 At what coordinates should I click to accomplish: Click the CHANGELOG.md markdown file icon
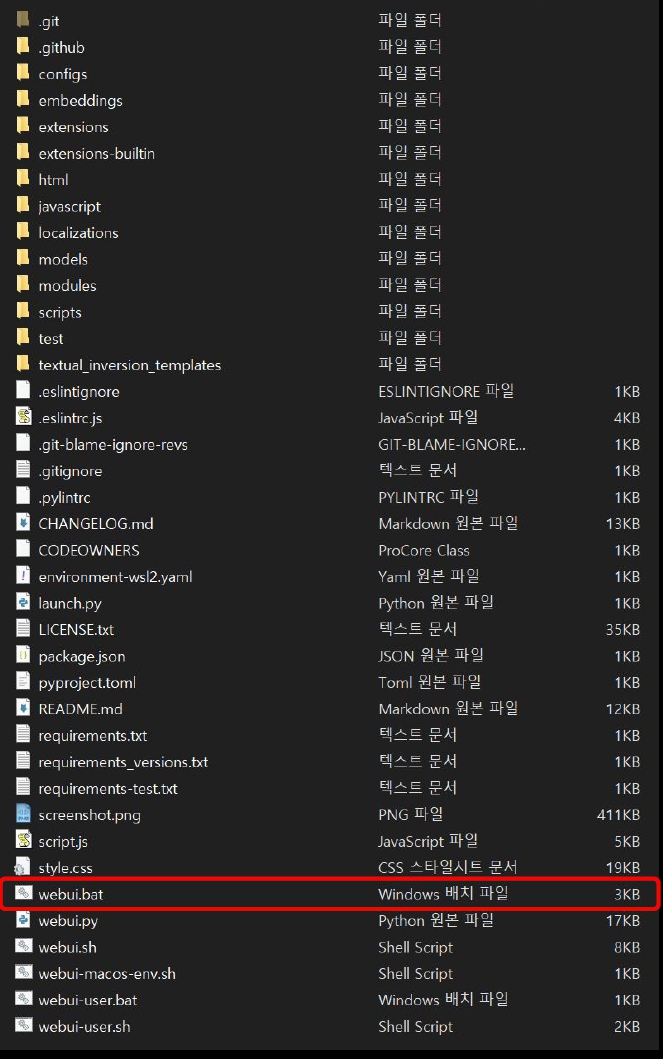point(24,523)
